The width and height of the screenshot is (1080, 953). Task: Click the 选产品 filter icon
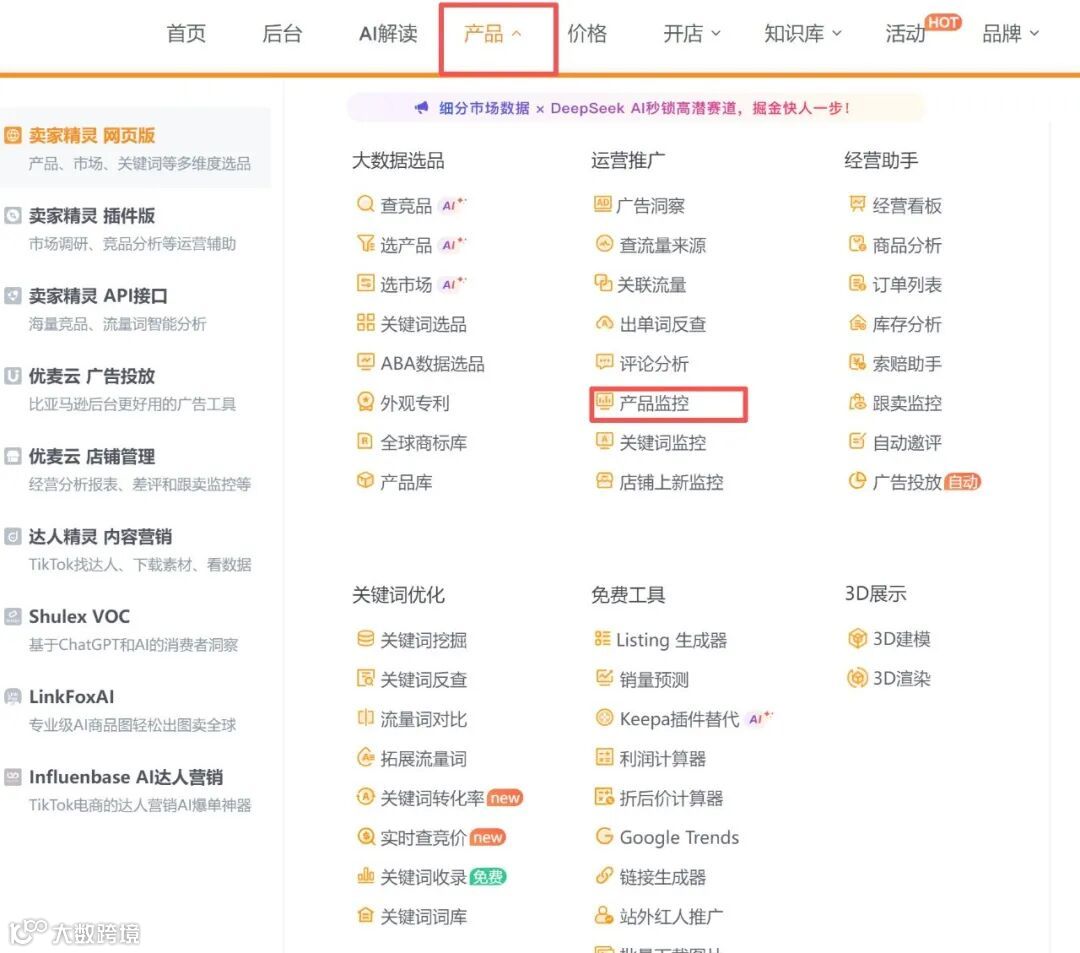365,244
